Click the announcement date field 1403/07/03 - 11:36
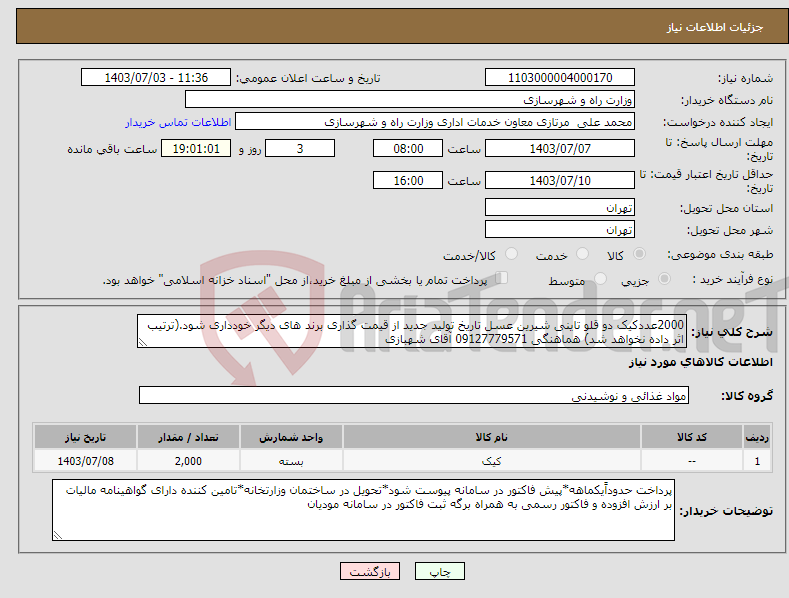 point(155,78)
